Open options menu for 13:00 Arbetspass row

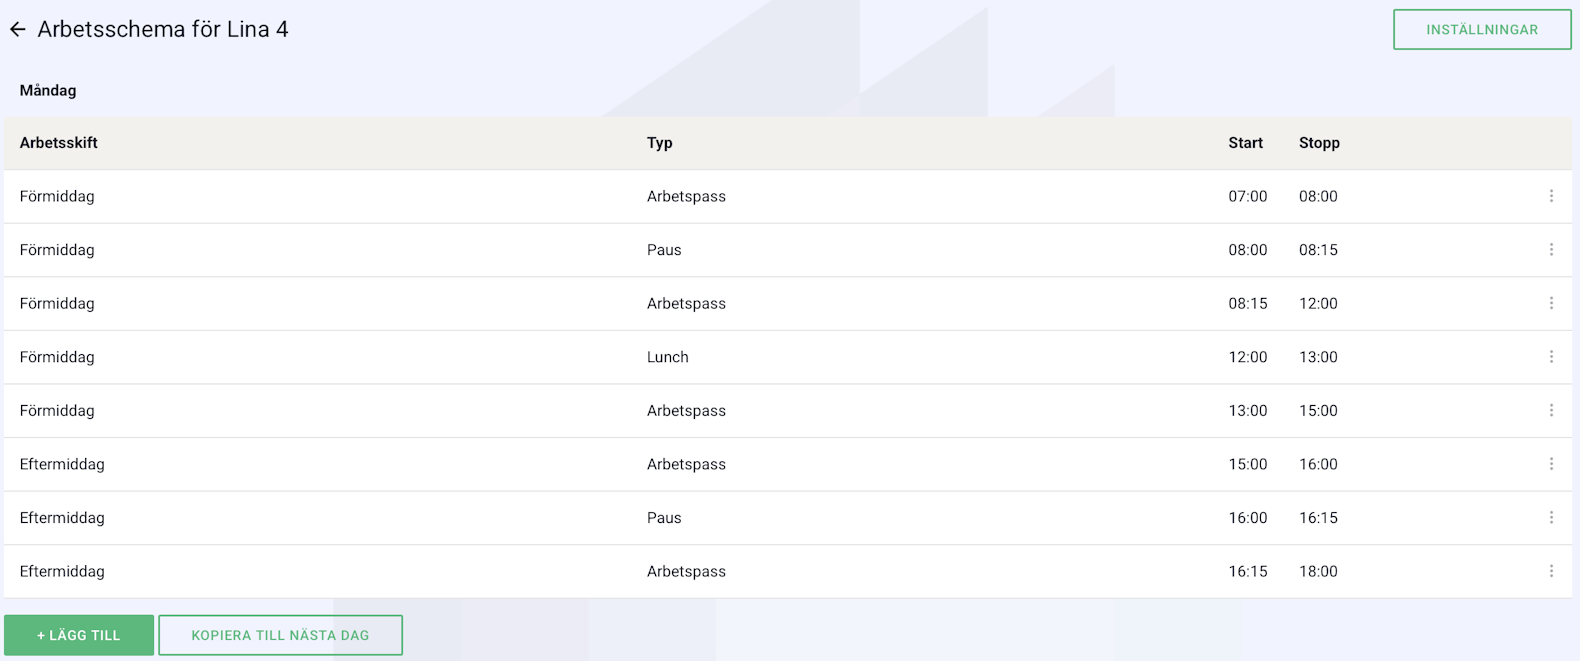point(1551,410)
